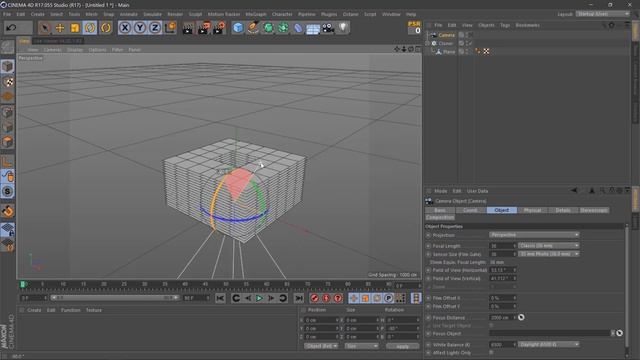Click the Focus Object picker icon
Image resolution: width=640 pixels, height=360 pixels.
click(620, 333)
